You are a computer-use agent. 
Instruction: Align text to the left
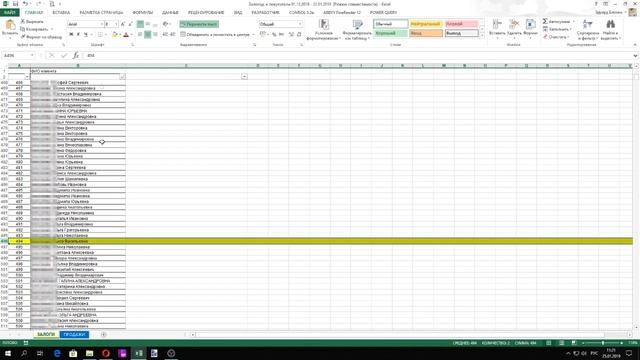pos(140,35)
